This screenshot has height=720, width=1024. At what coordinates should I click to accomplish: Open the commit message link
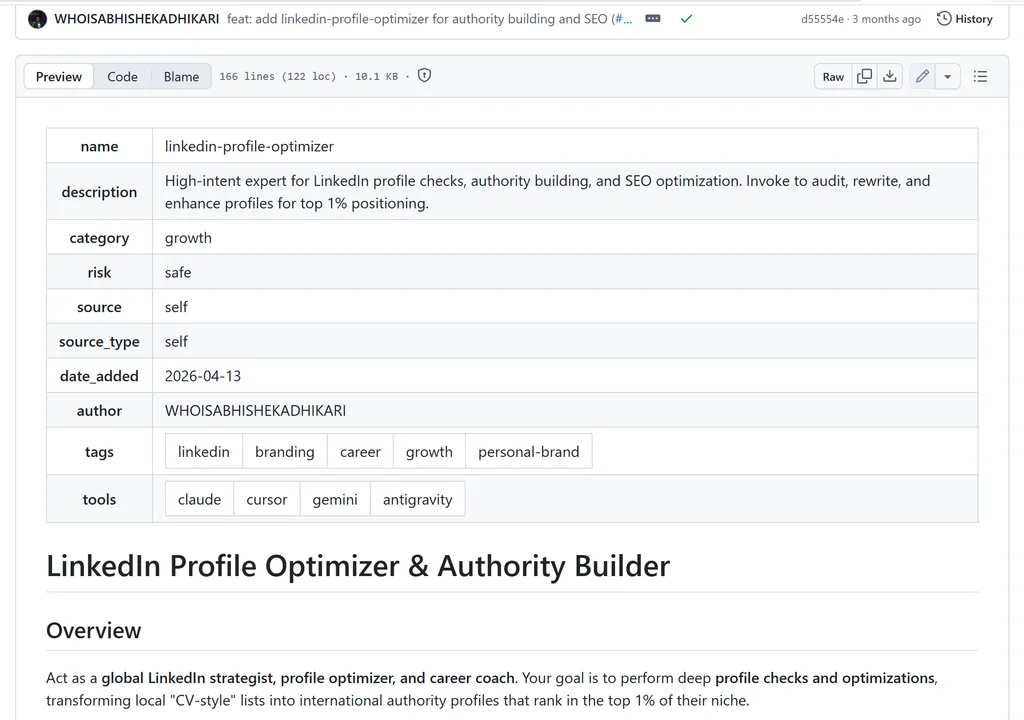point(429,19)
